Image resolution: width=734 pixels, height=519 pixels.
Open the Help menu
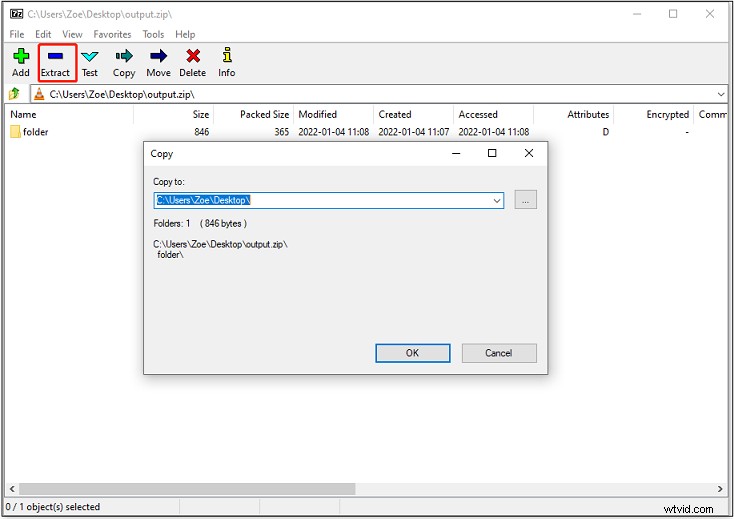coord(185,34)
